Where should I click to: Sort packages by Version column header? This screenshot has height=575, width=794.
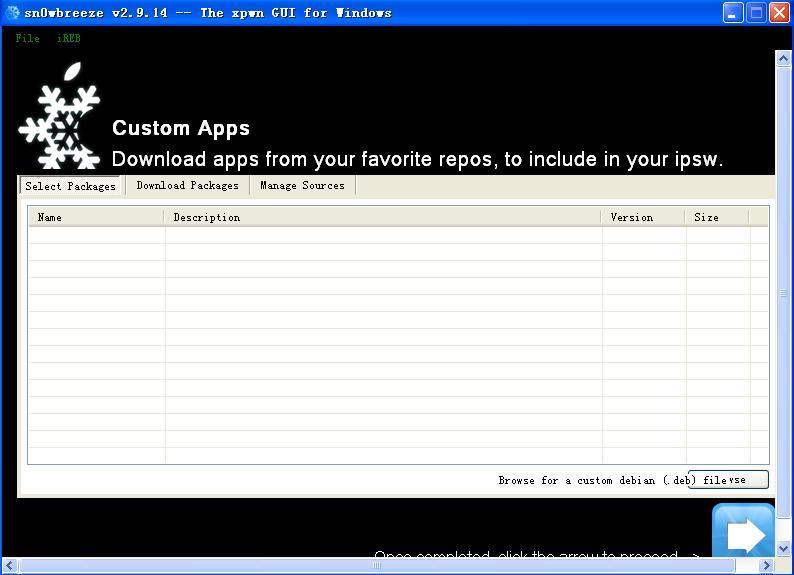pos(643,217)
